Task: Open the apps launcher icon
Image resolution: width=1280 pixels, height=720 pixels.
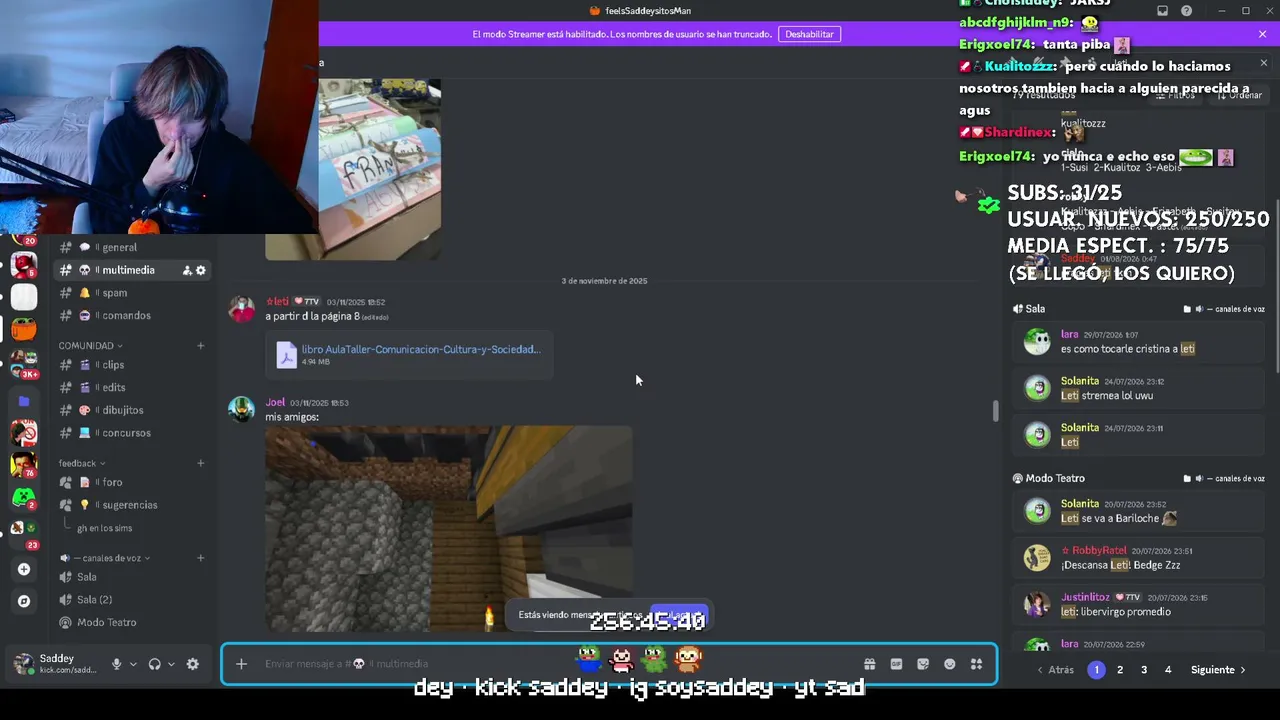Action: (x=976, y=664)
